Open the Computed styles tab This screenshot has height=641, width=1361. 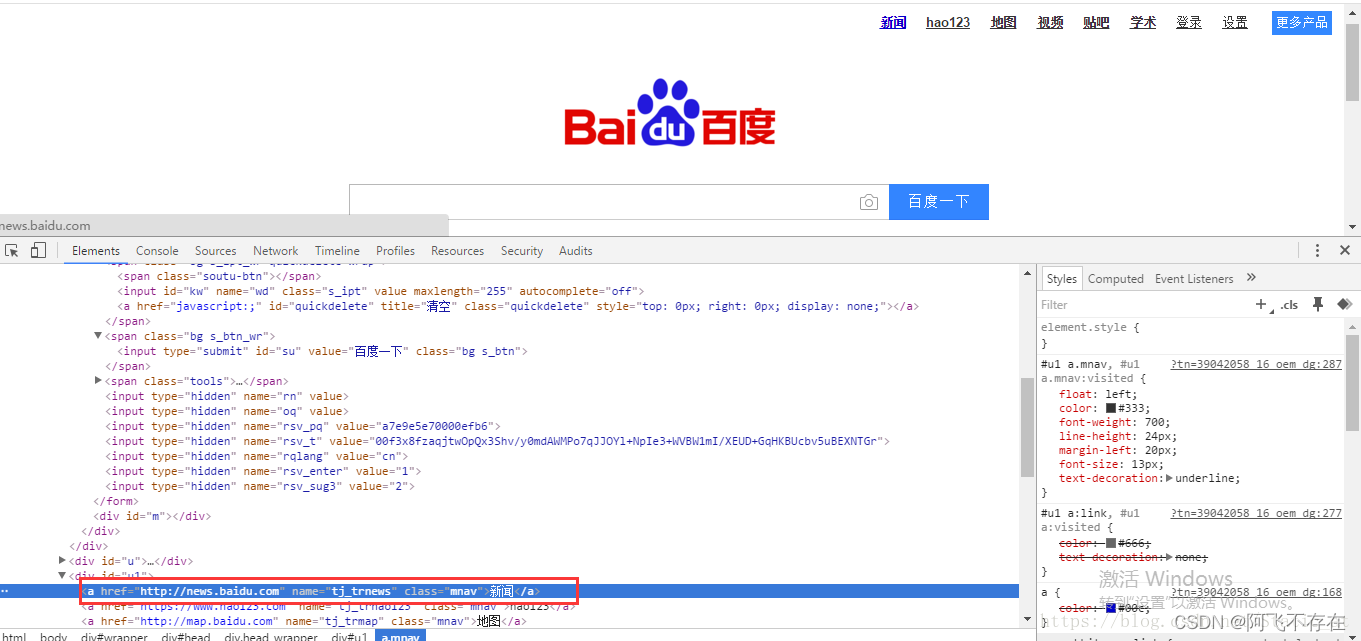tap(1116, 278)
